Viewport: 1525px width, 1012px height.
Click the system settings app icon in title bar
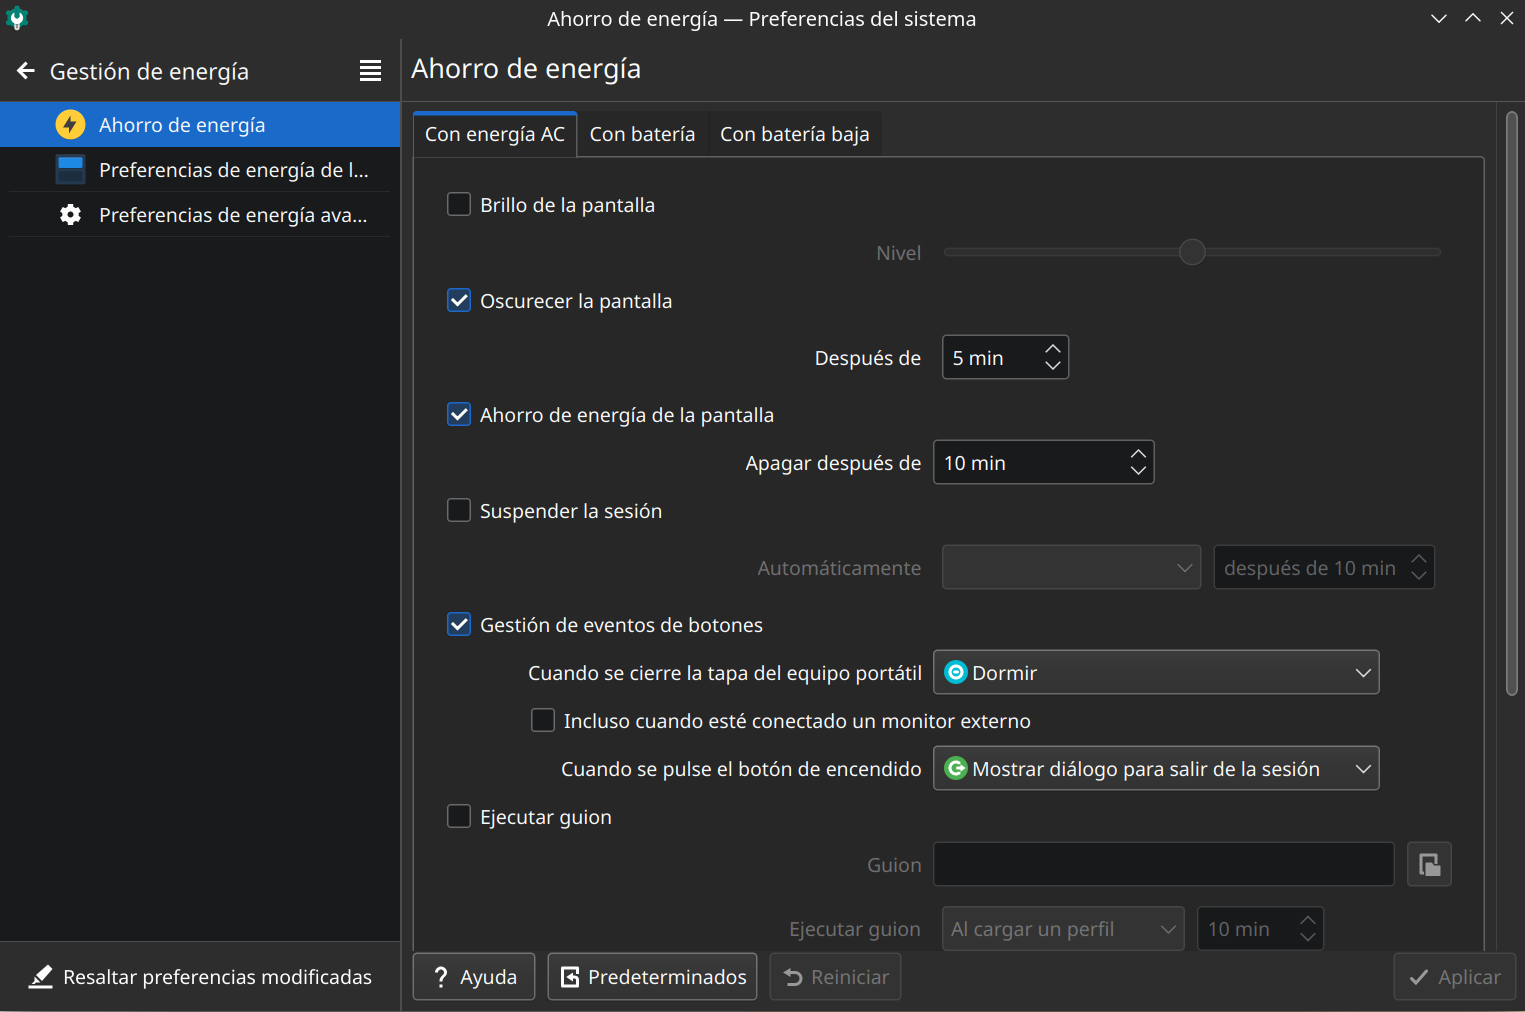tap(17, 18)
